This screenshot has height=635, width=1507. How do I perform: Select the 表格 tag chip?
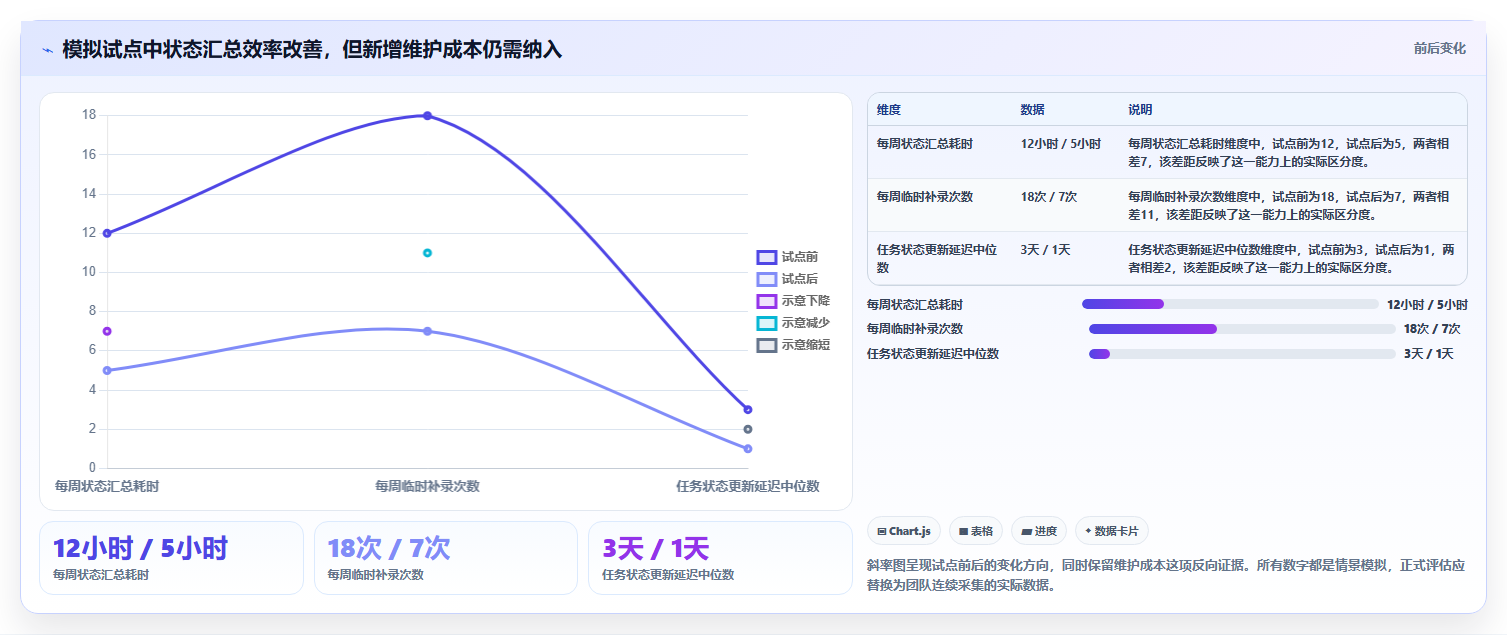pos(976,531)
